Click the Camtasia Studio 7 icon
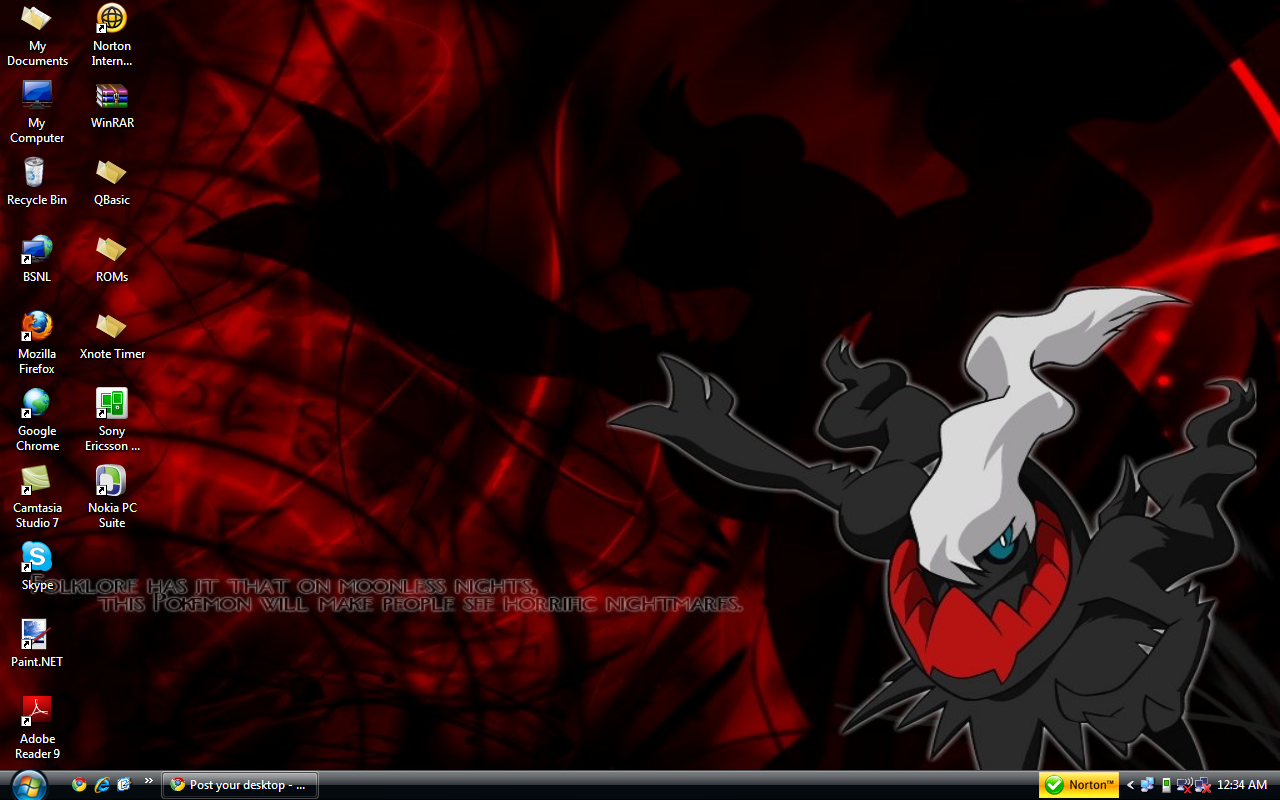 (x=37, y=481)
